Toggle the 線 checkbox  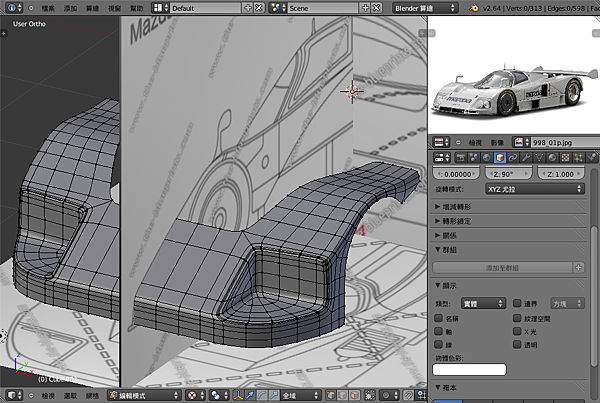[439, 344]
